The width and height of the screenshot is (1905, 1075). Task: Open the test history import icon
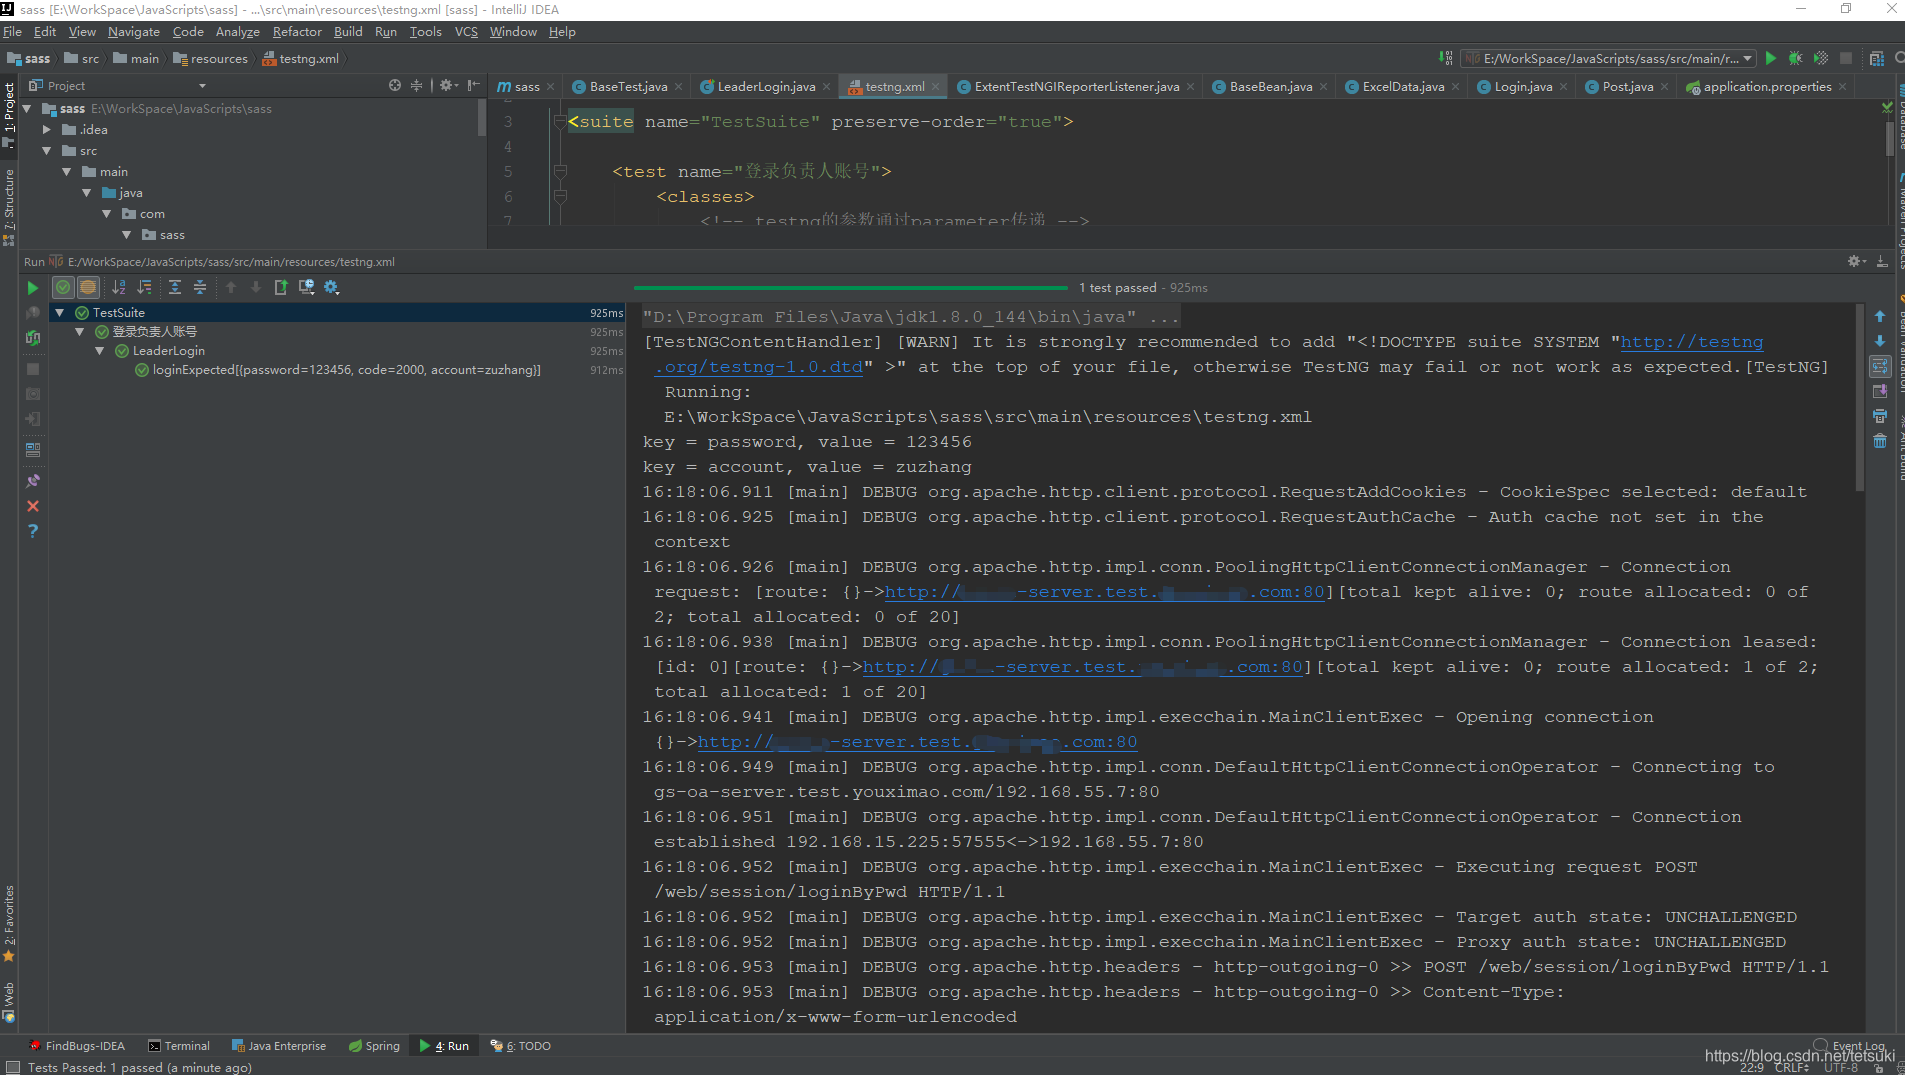coord(306,288)
